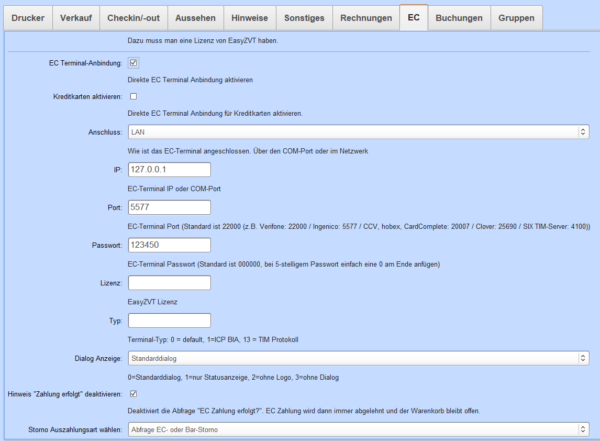Uncheck Hinweis "Zahlung erfolgt" deaktivieren

click(133, 393)
